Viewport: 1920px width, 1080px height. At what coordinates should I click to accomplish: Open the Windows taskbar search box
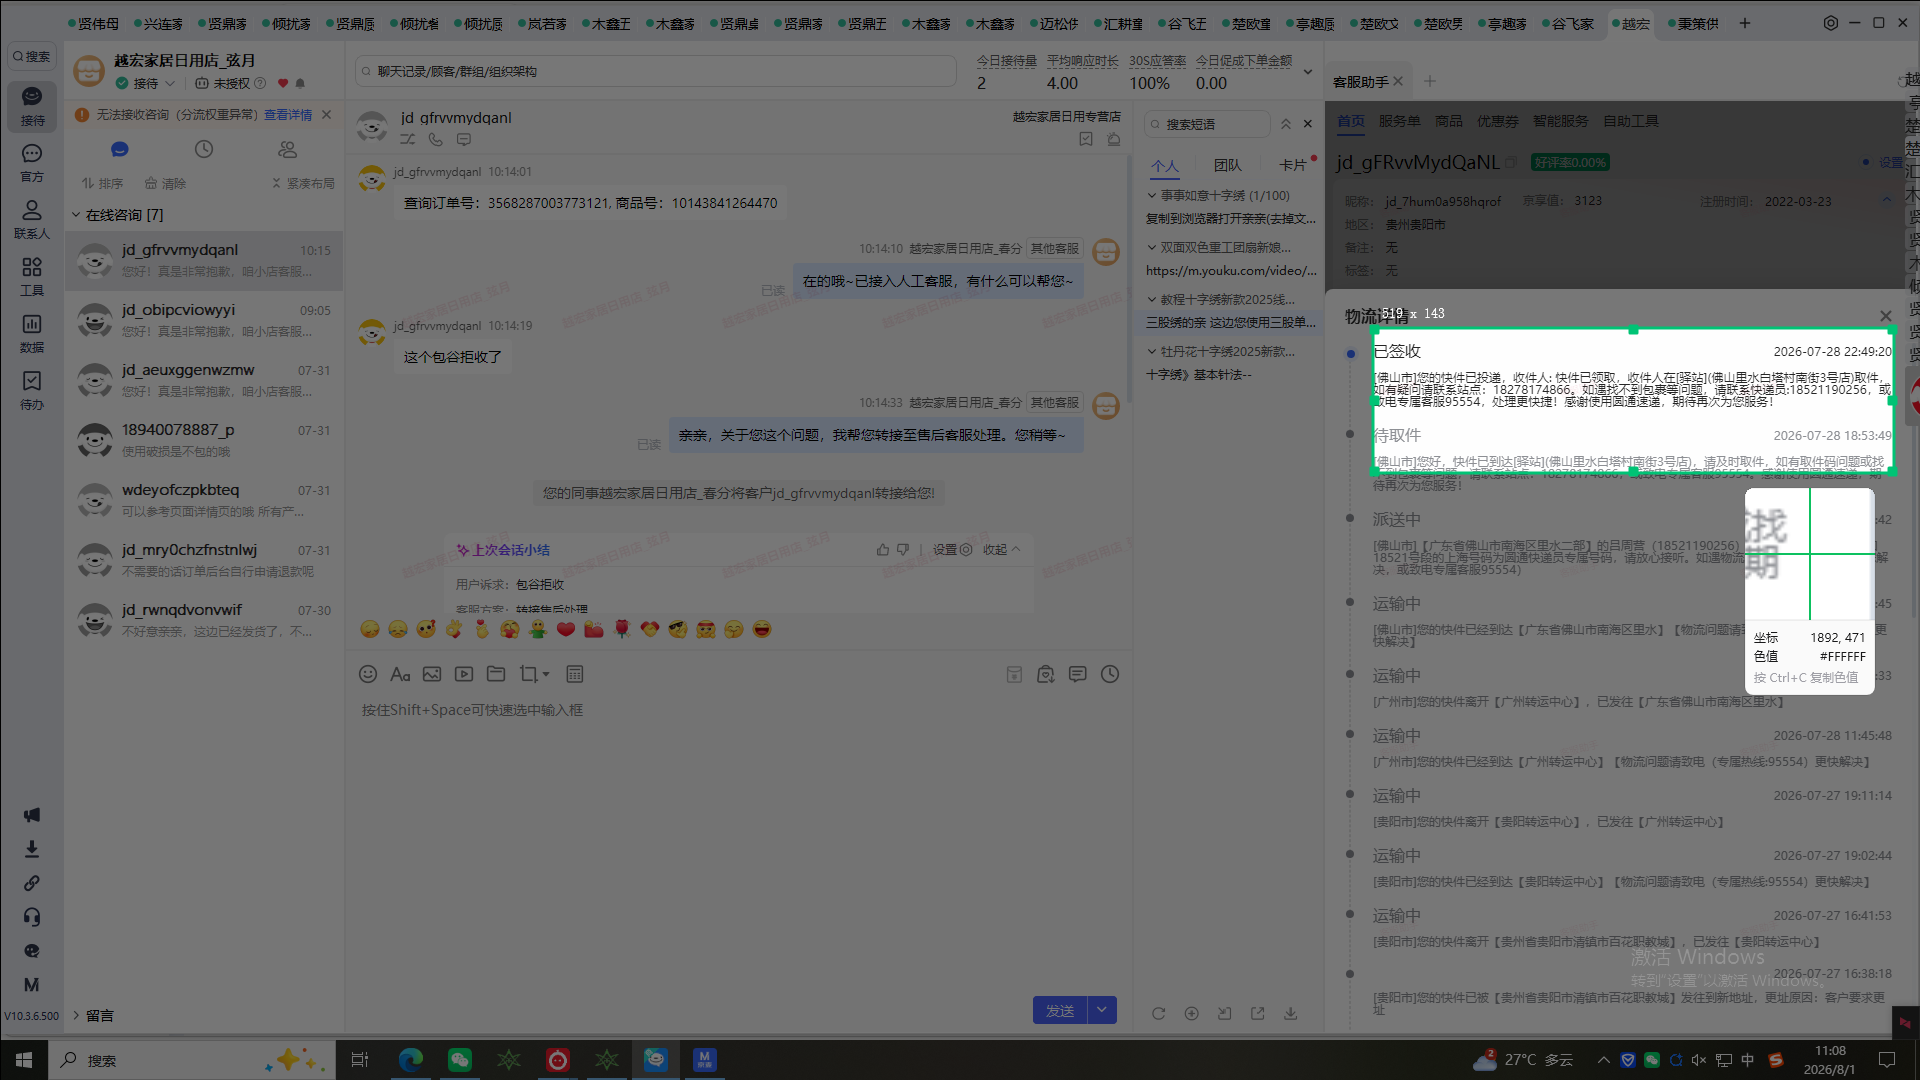[190, 1060]
